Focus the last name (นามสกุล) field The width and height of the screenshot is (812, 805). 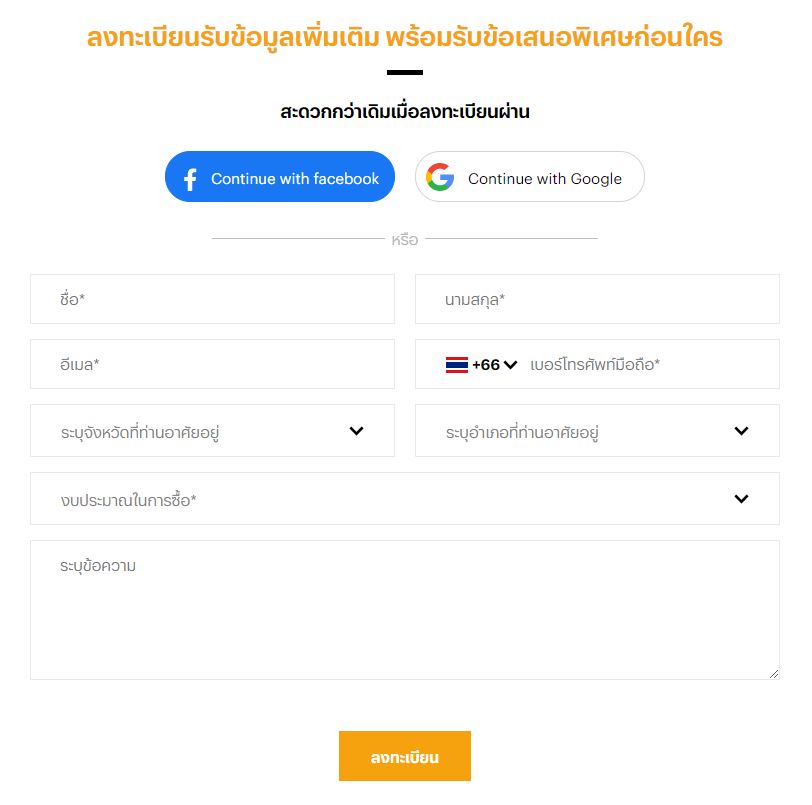pos(597,299)
